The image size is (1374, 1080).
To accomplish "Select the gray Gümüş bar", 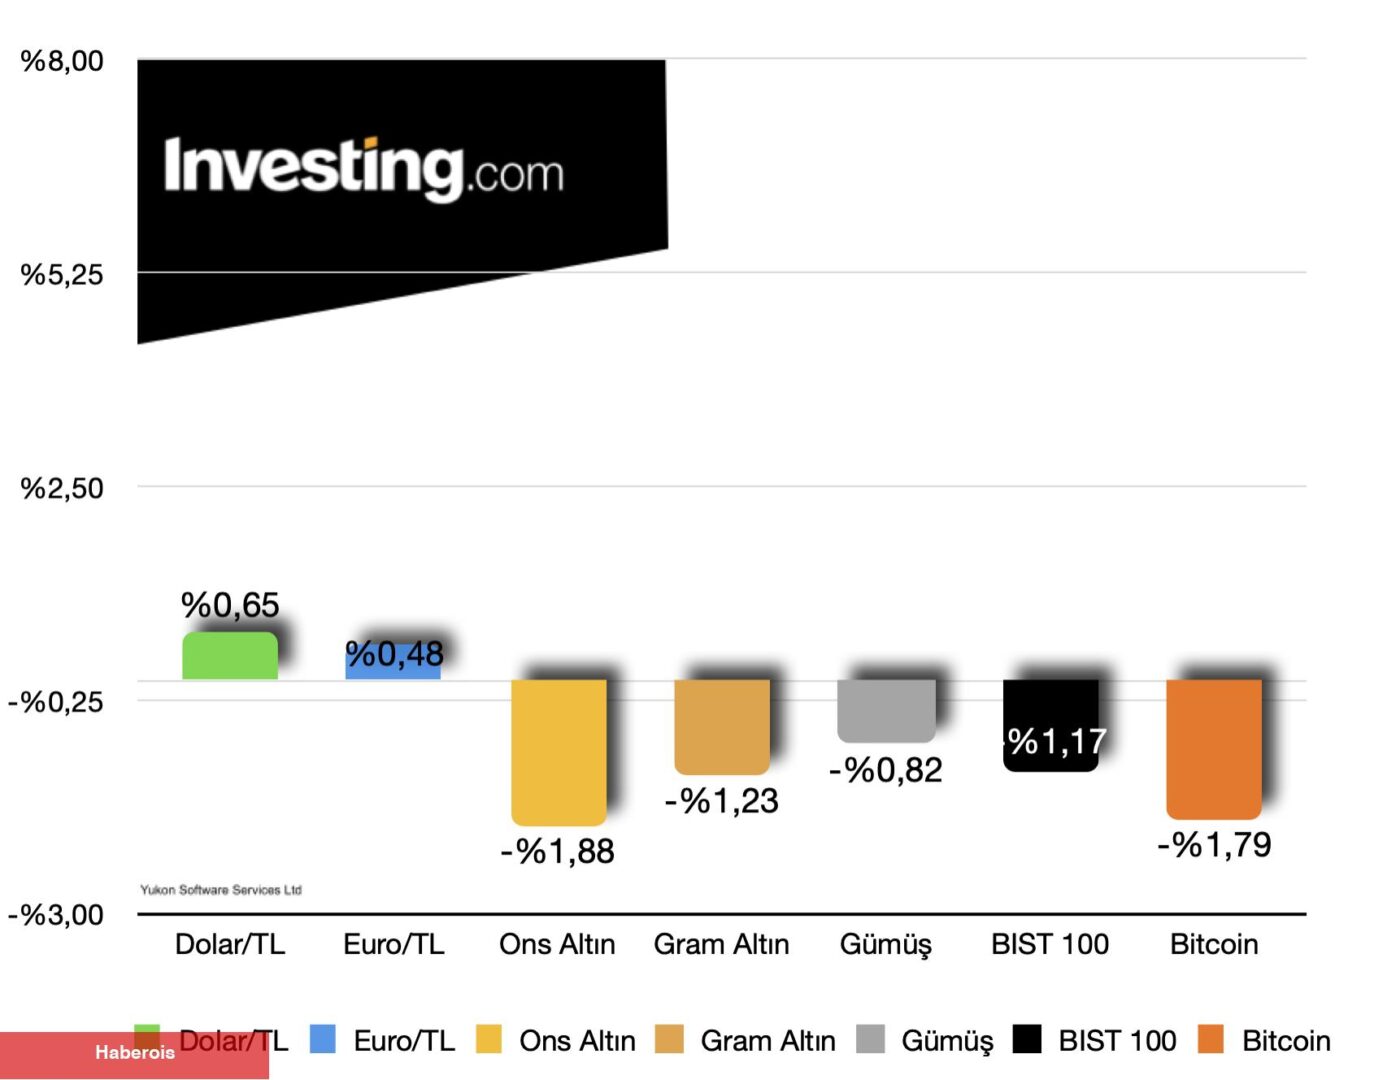I will point(886,710).
